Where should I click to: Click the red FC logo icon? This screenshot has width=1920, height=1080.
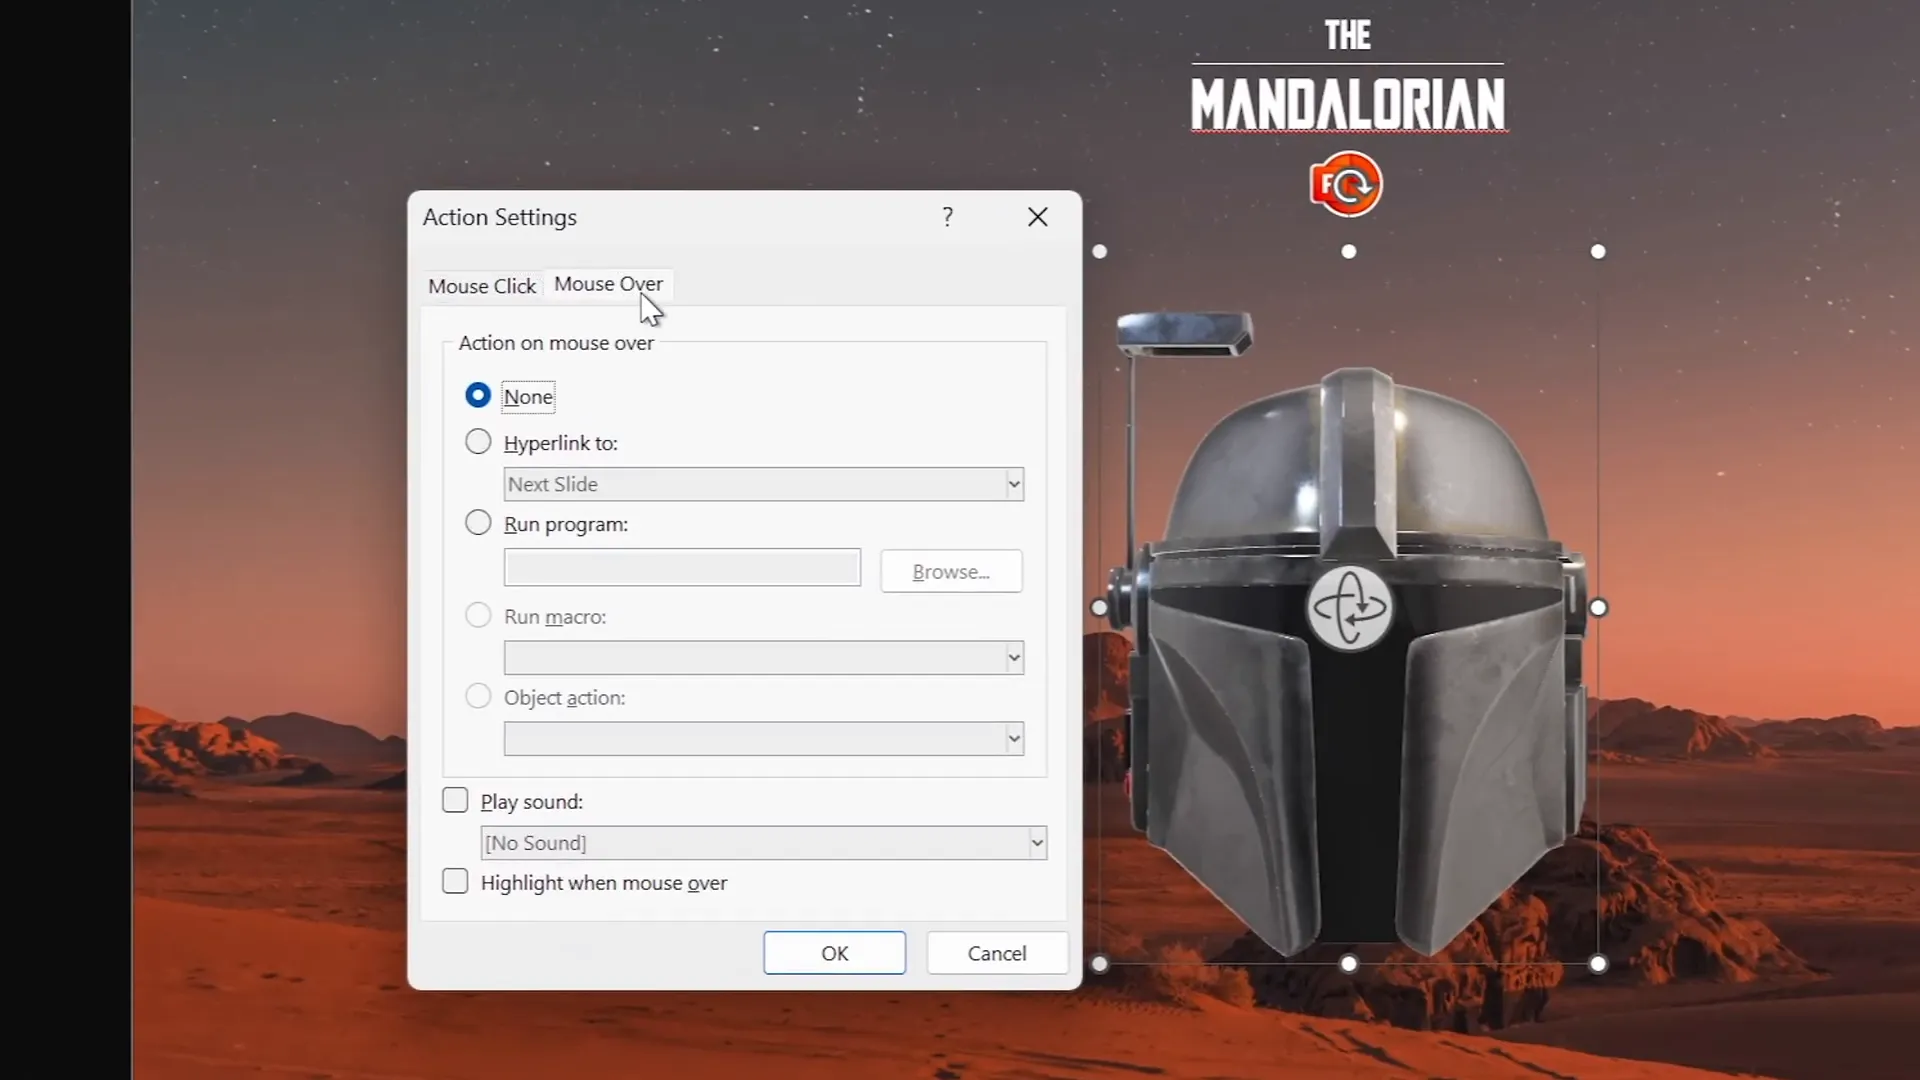1347,184
